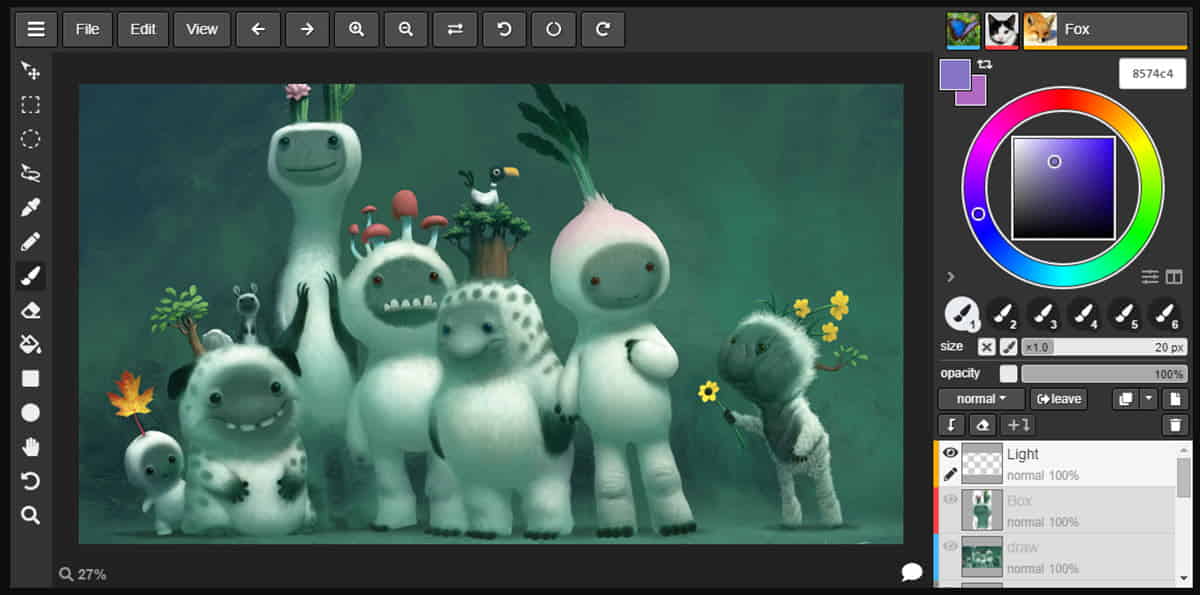Expand the panel chevron below the color wheel

(x=951, y=277)
